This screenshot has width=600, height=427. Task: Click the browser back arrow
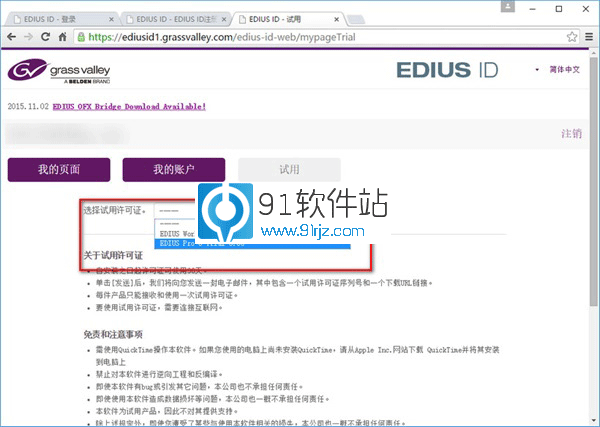pyautogui.click(x=12, y=35)
